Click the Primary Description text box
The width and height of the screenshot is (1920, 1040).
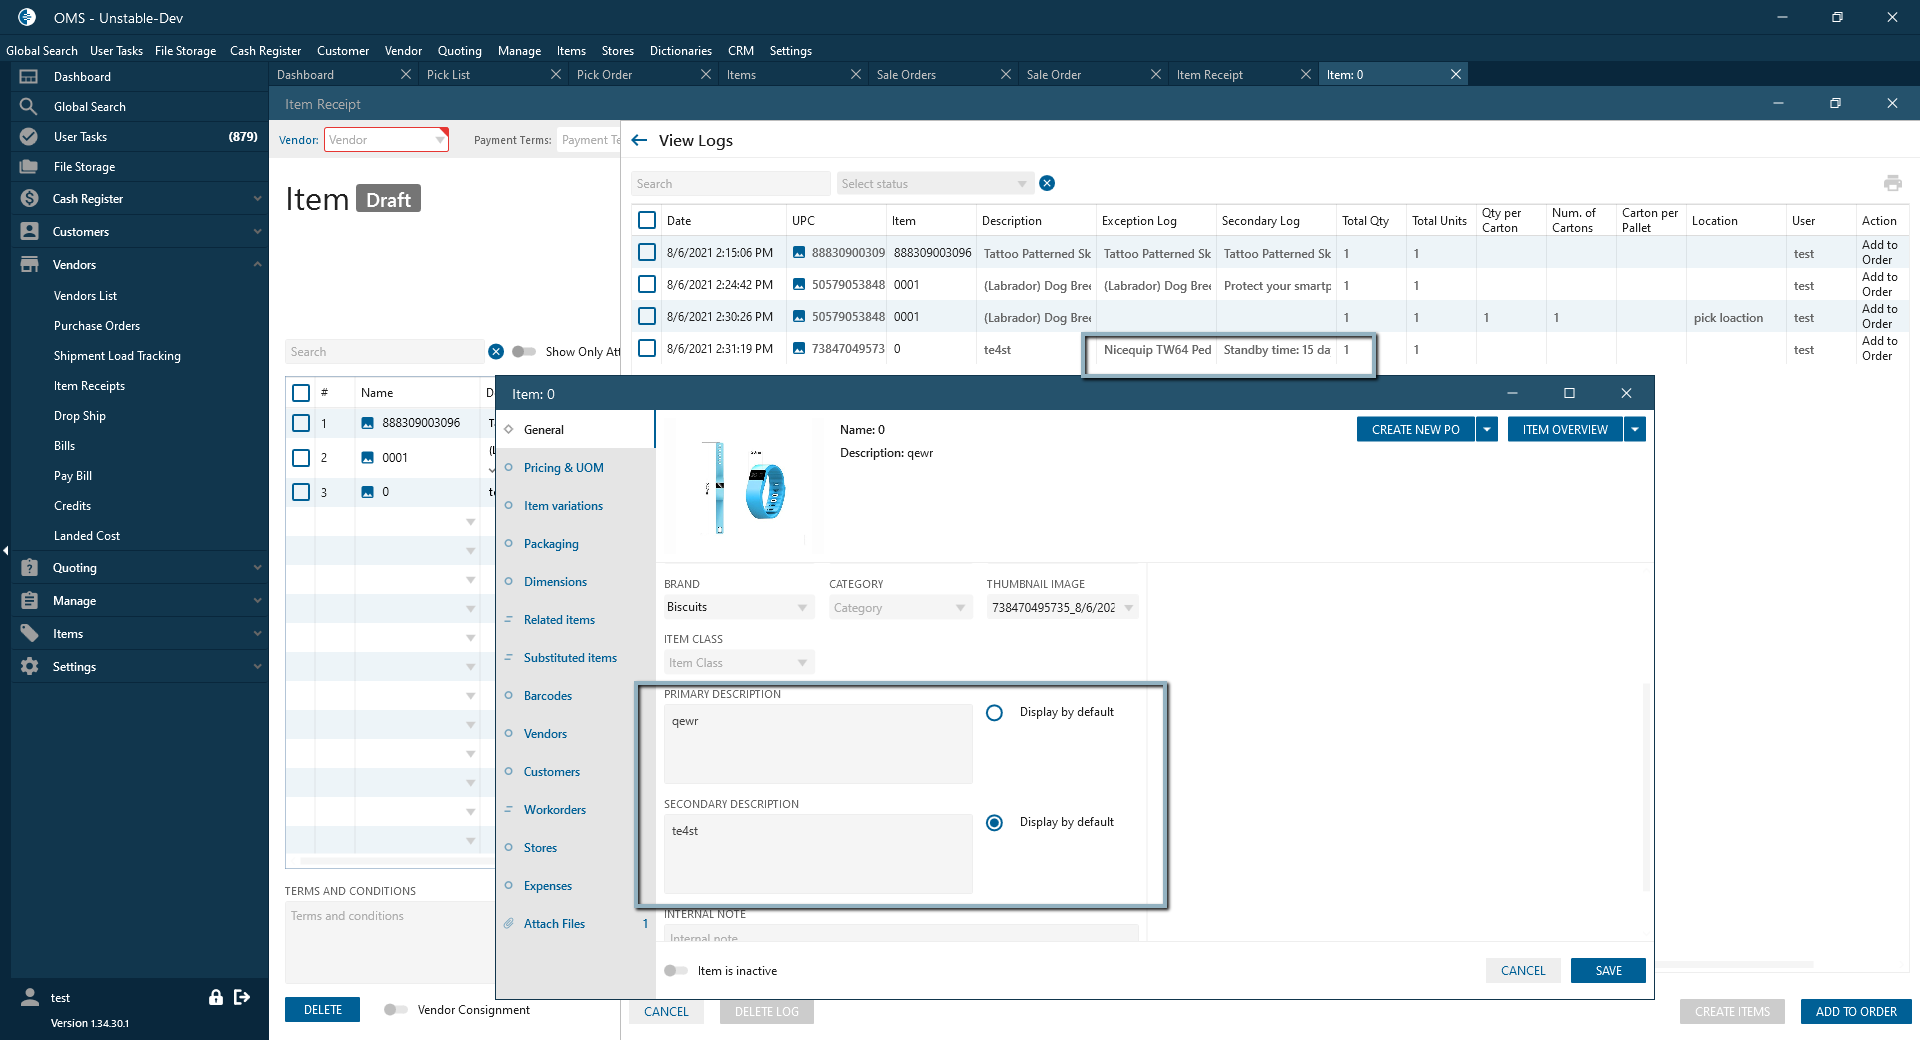pyautogui.click(x=818, y=744)
